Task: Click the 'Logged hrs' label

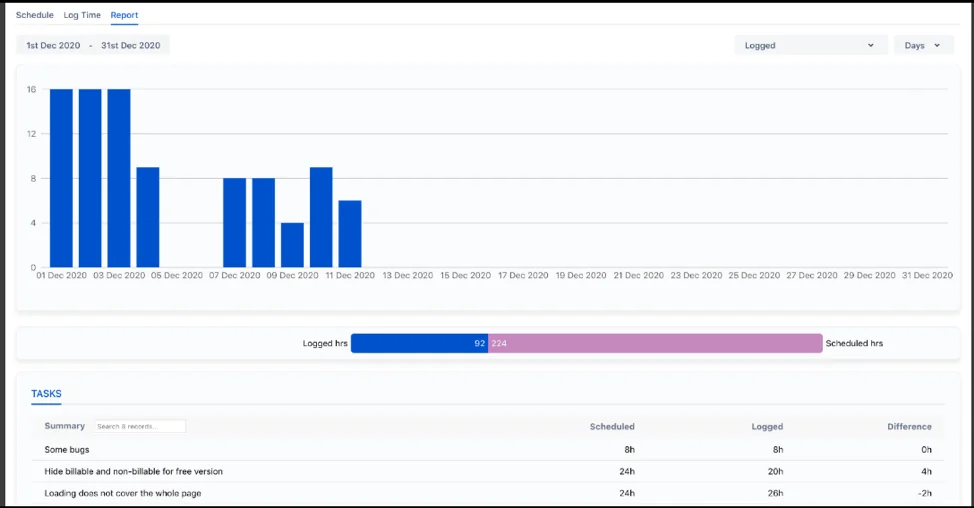Action: [x=325, y=343]
